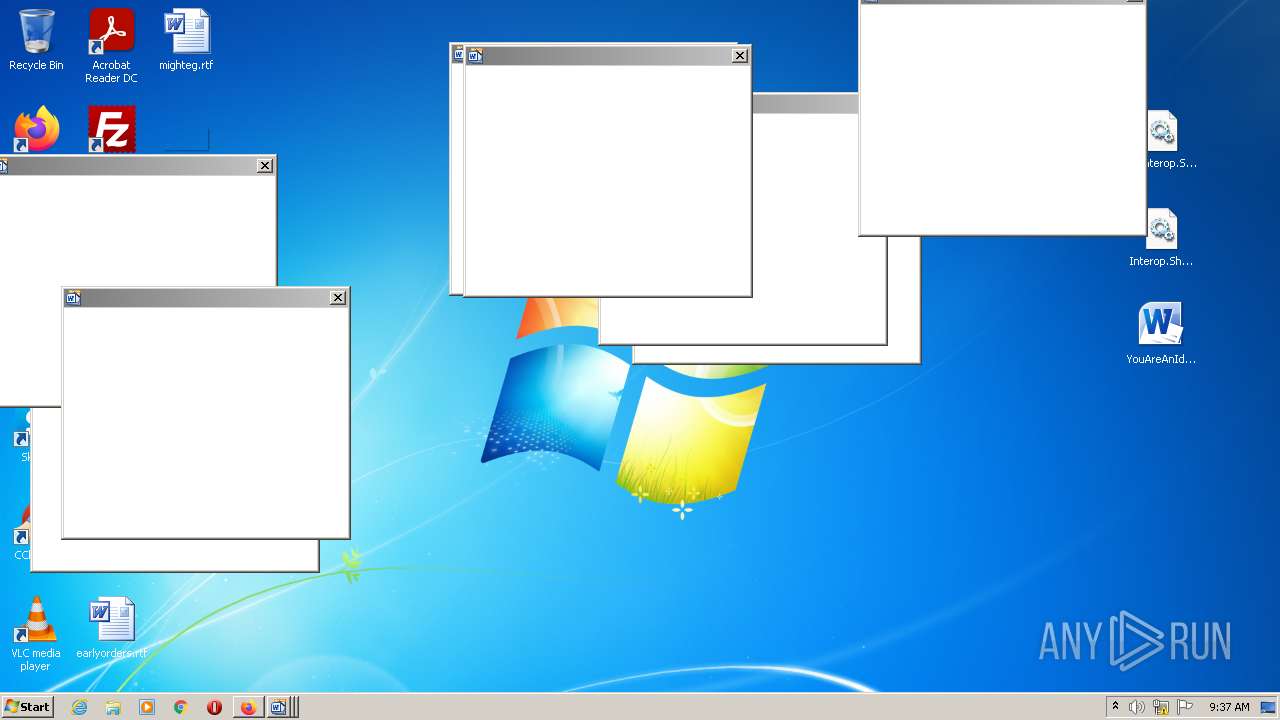Close the frontmost blank window on the left

coord(338,297)
